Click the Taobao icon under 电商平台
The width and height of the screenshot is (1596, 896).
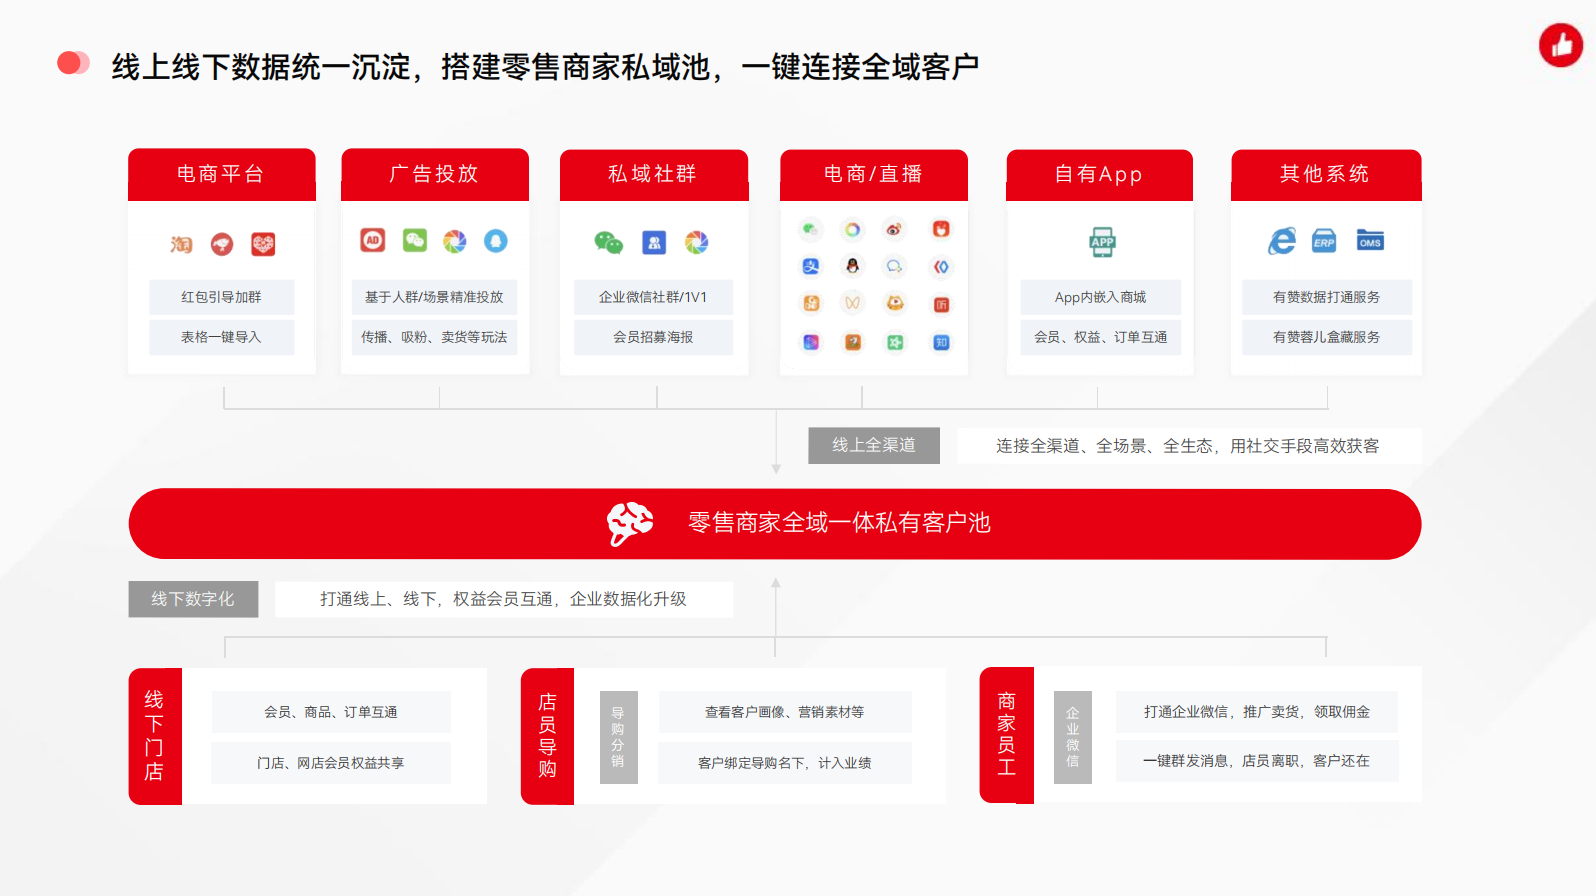coord(181,244)
